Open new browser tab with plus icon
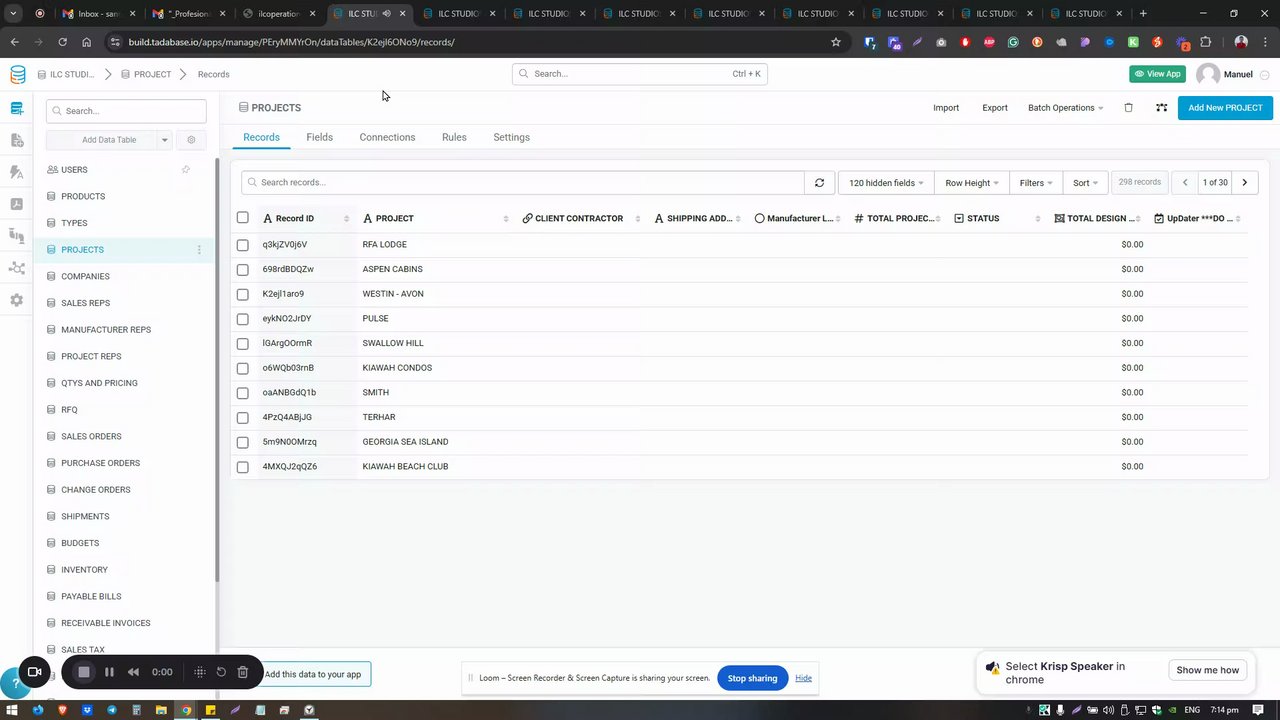Viewport: 1280px width, 720px height. click(1143, 14)
